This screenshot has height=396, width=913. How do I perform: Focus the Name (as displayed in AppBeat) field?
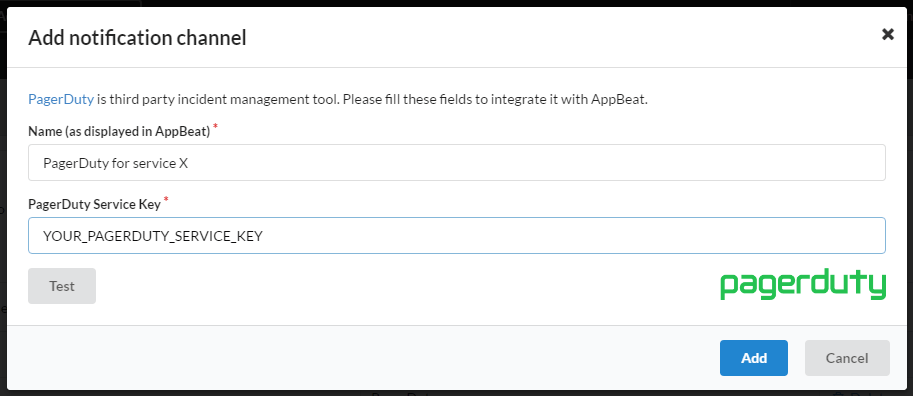pos(456,162)
